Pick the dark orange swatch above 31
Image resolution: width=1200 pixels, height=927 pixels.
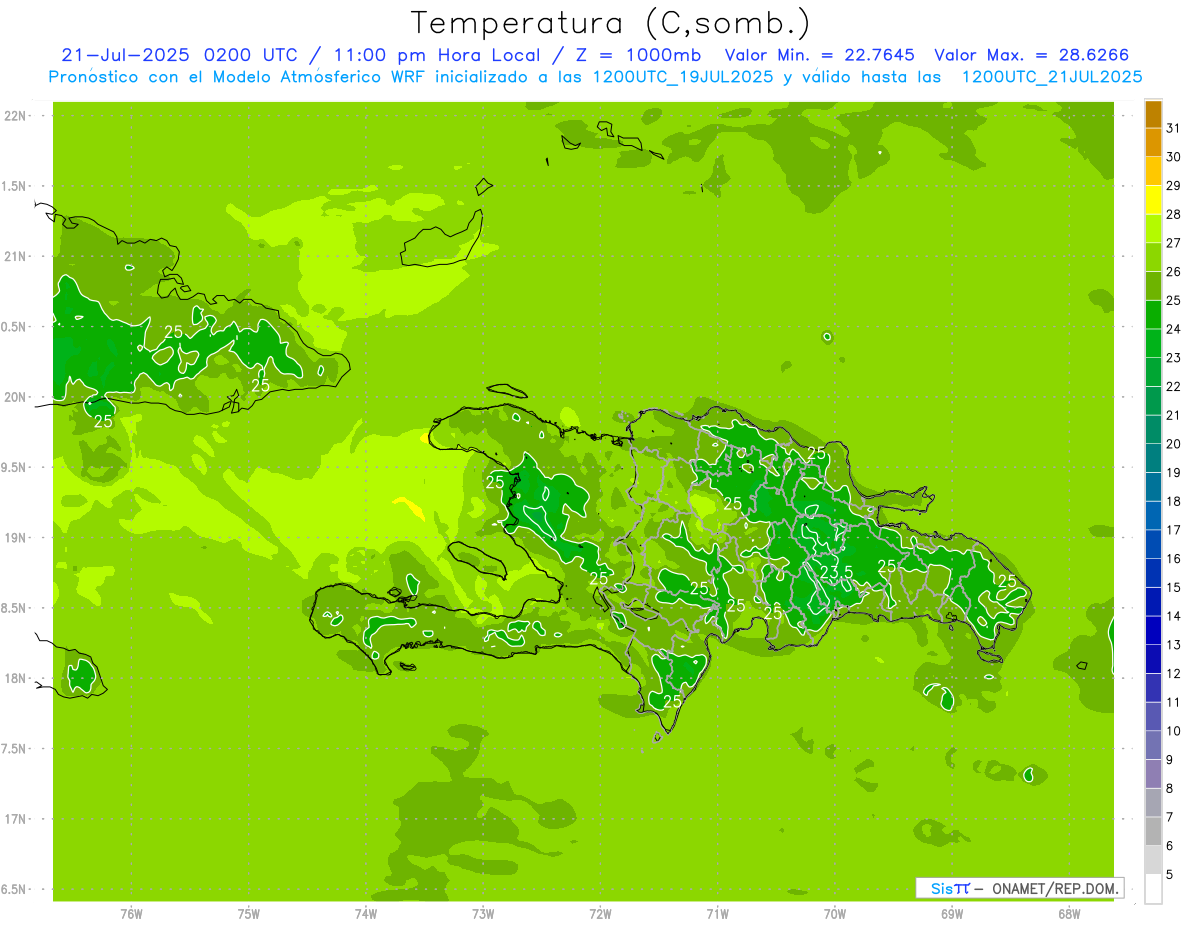1153,114
